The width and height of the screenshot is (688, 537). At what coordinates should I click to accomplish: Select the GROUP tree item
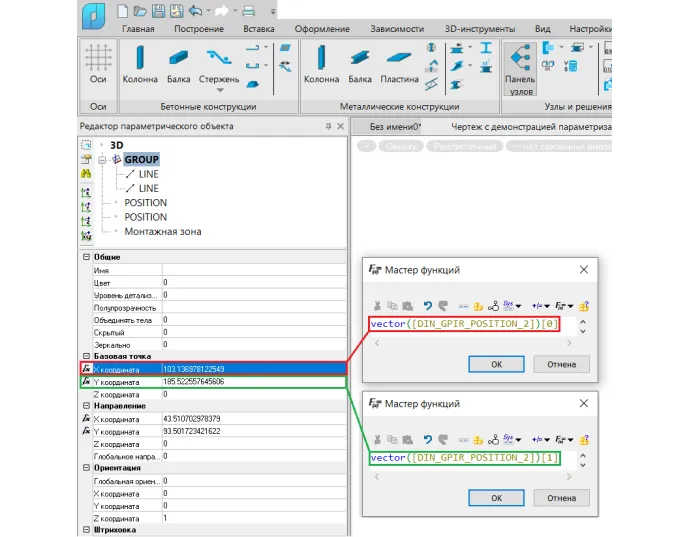141,160
